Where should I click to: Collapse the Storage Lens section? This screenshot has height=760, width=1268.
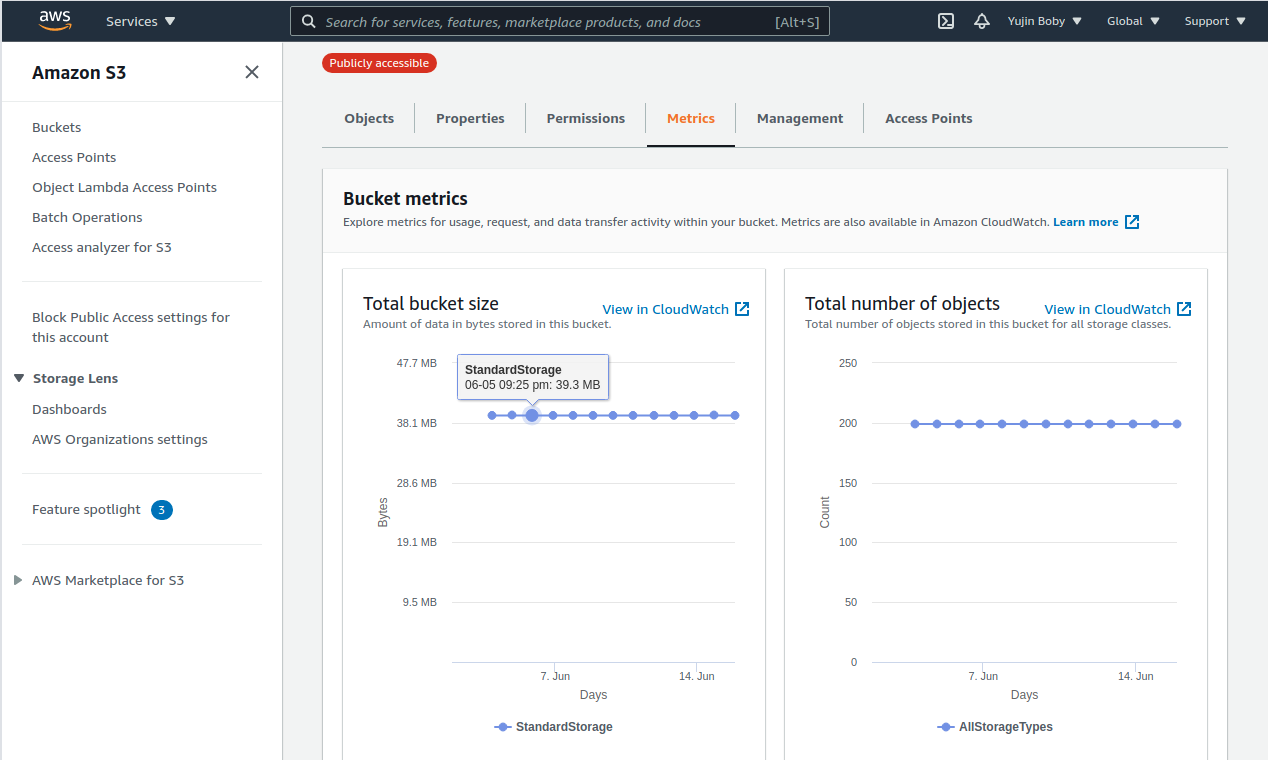click(19, 378)
